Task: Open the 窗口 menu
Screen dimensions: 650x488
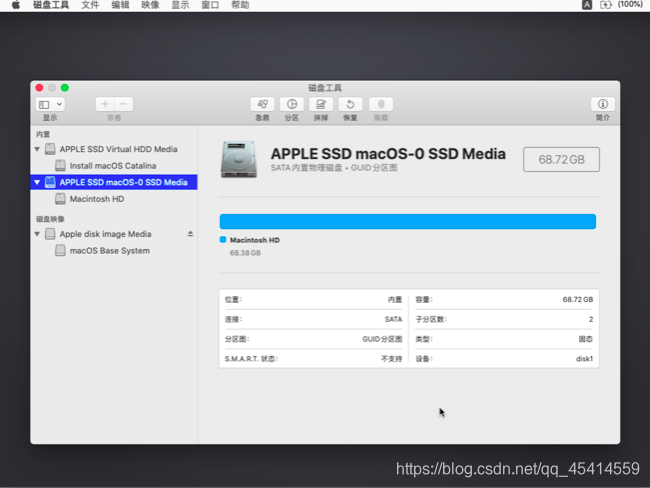Action: tap(210, 5)
